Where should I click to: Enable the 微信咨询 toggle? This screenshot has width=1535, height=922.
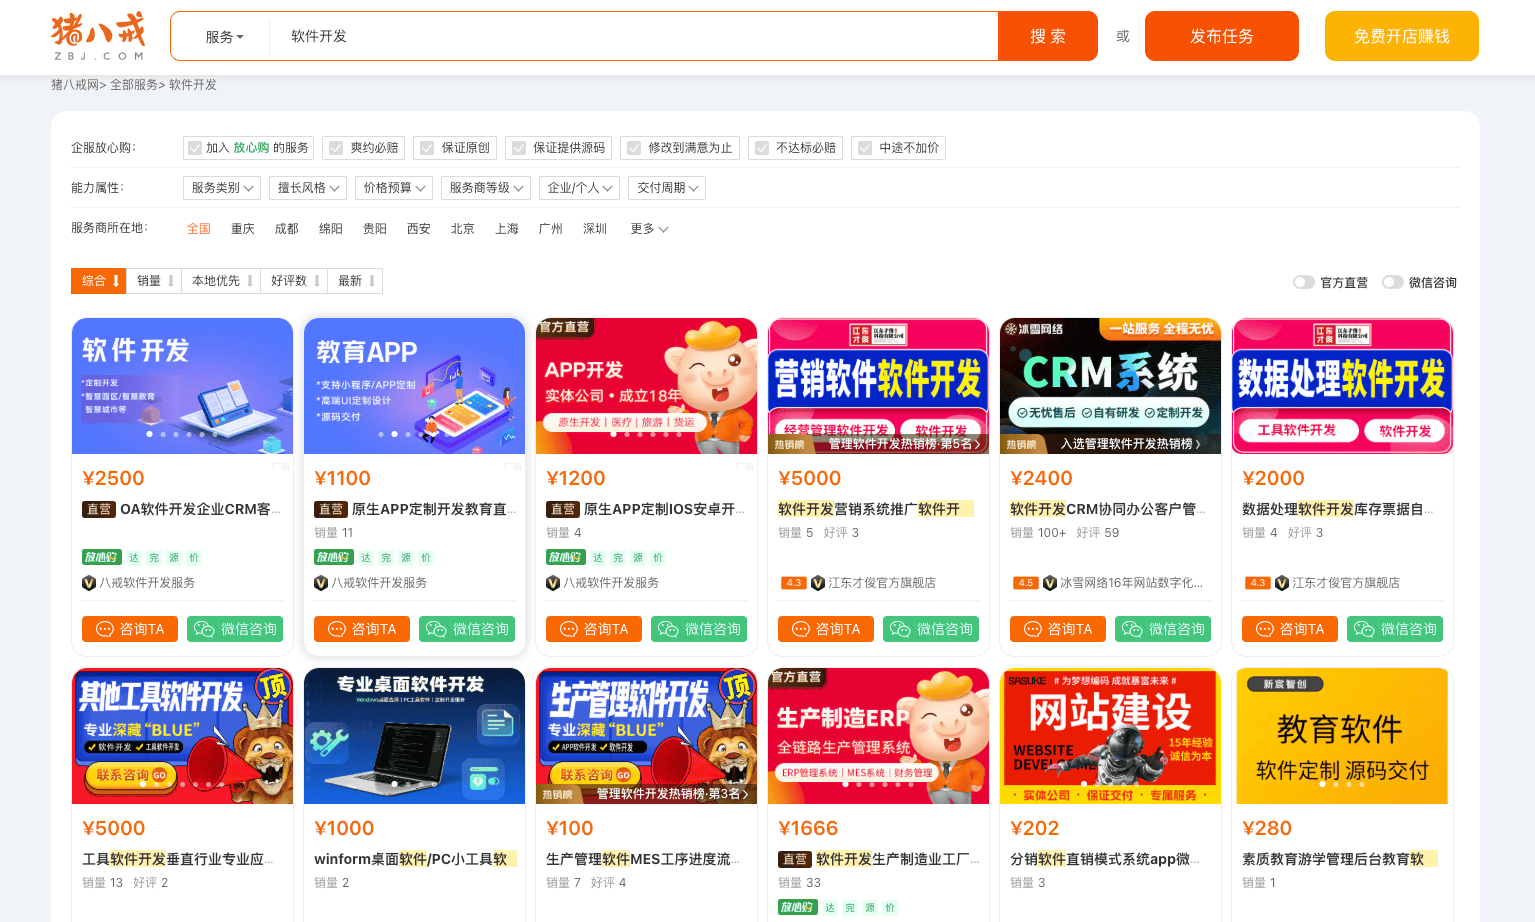(1392, 282)
